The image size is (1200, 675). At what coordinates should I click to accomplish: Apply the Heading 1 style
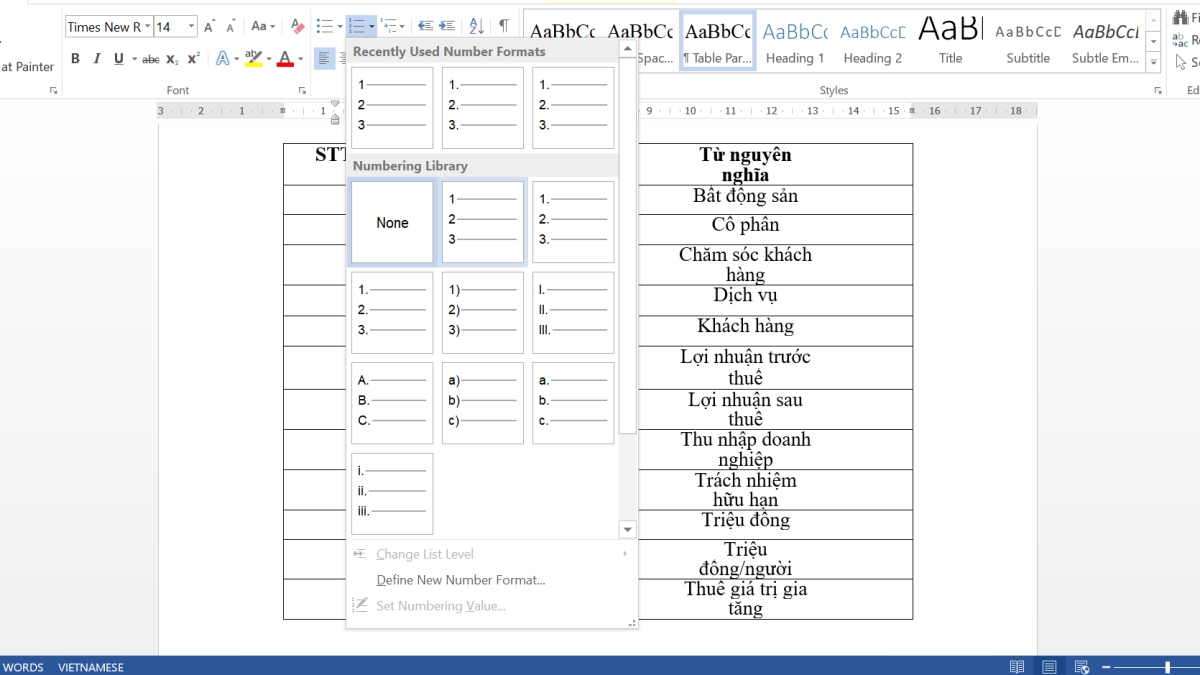click(x=795, y=40)
